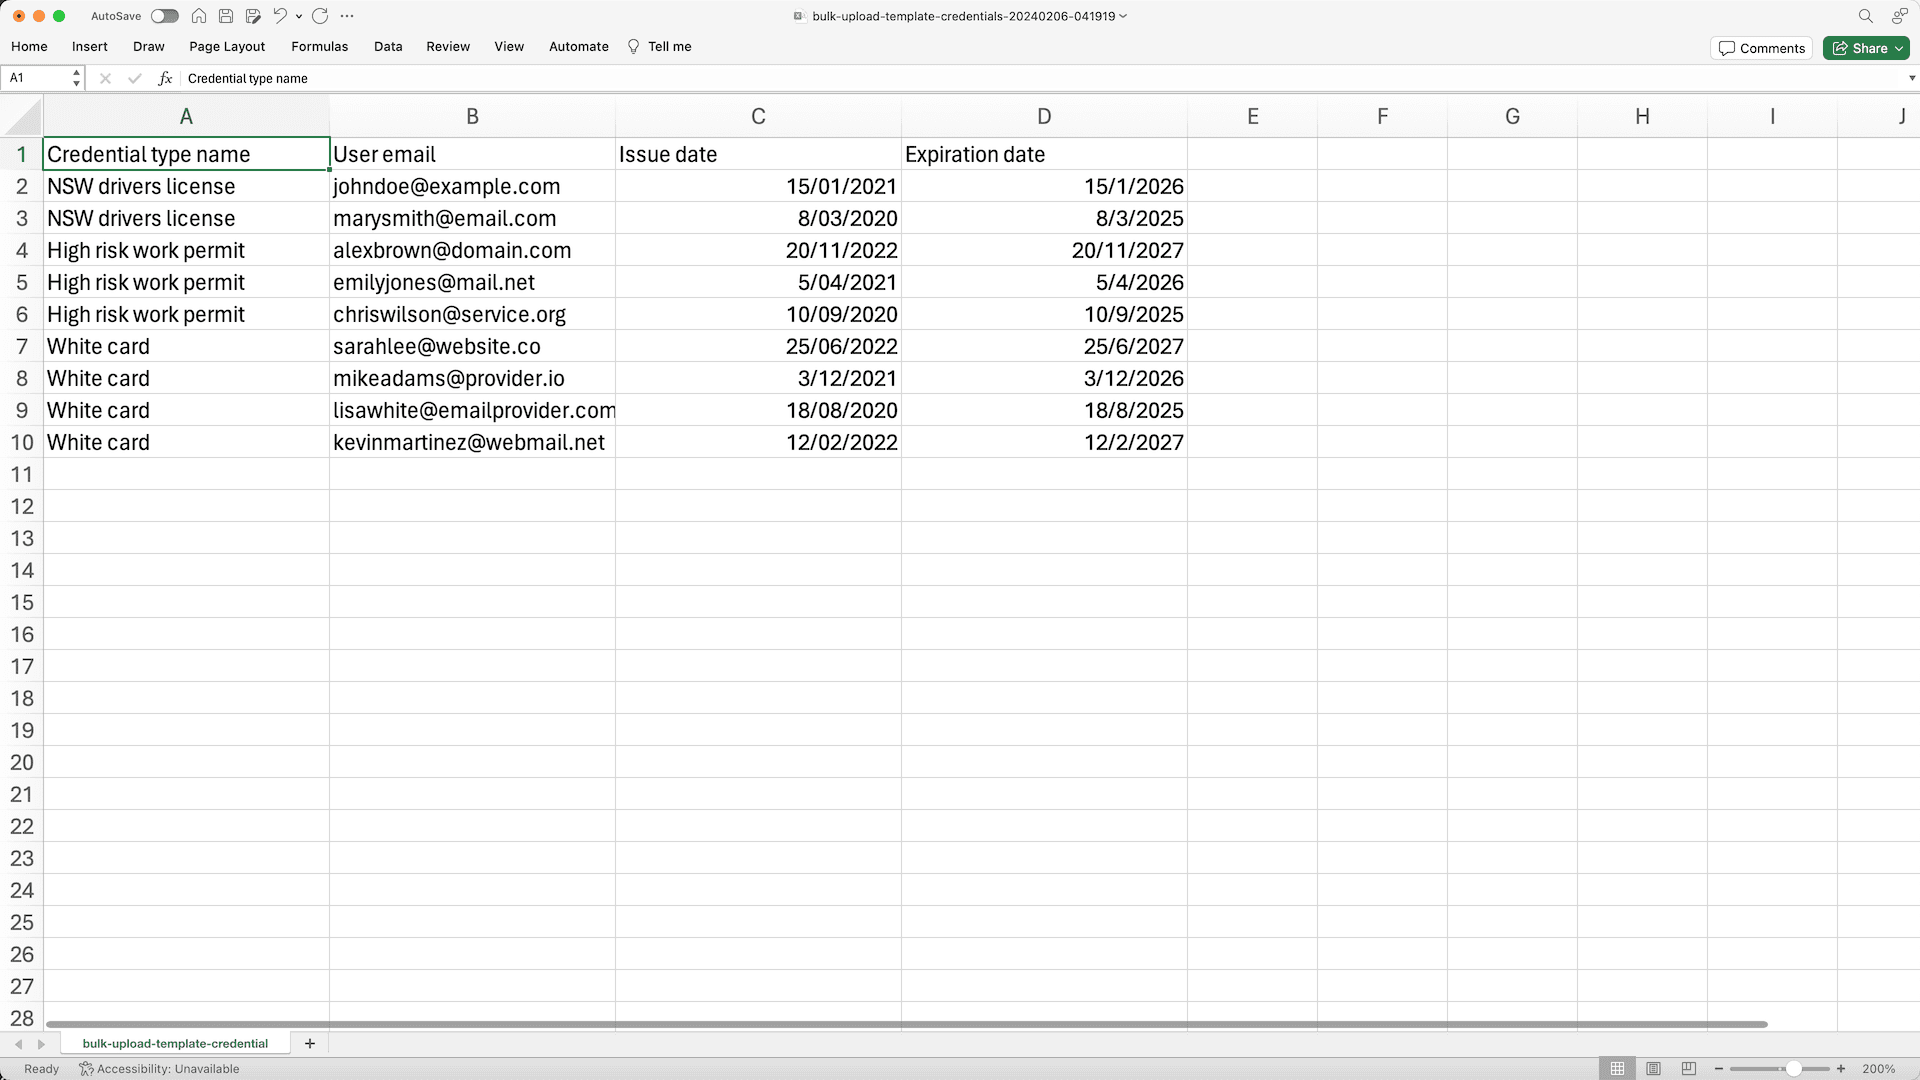Select the Insert Function (fx) icon

(165, 78)
